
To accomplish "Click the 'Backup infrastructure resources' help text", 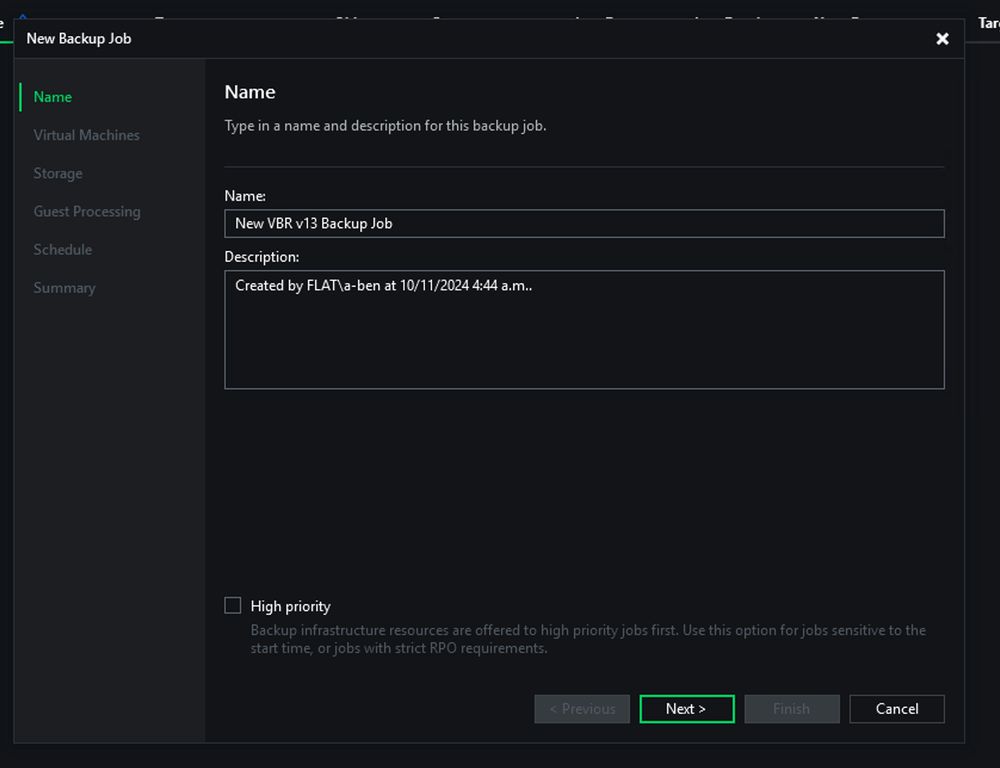I will tap(588, 639).
